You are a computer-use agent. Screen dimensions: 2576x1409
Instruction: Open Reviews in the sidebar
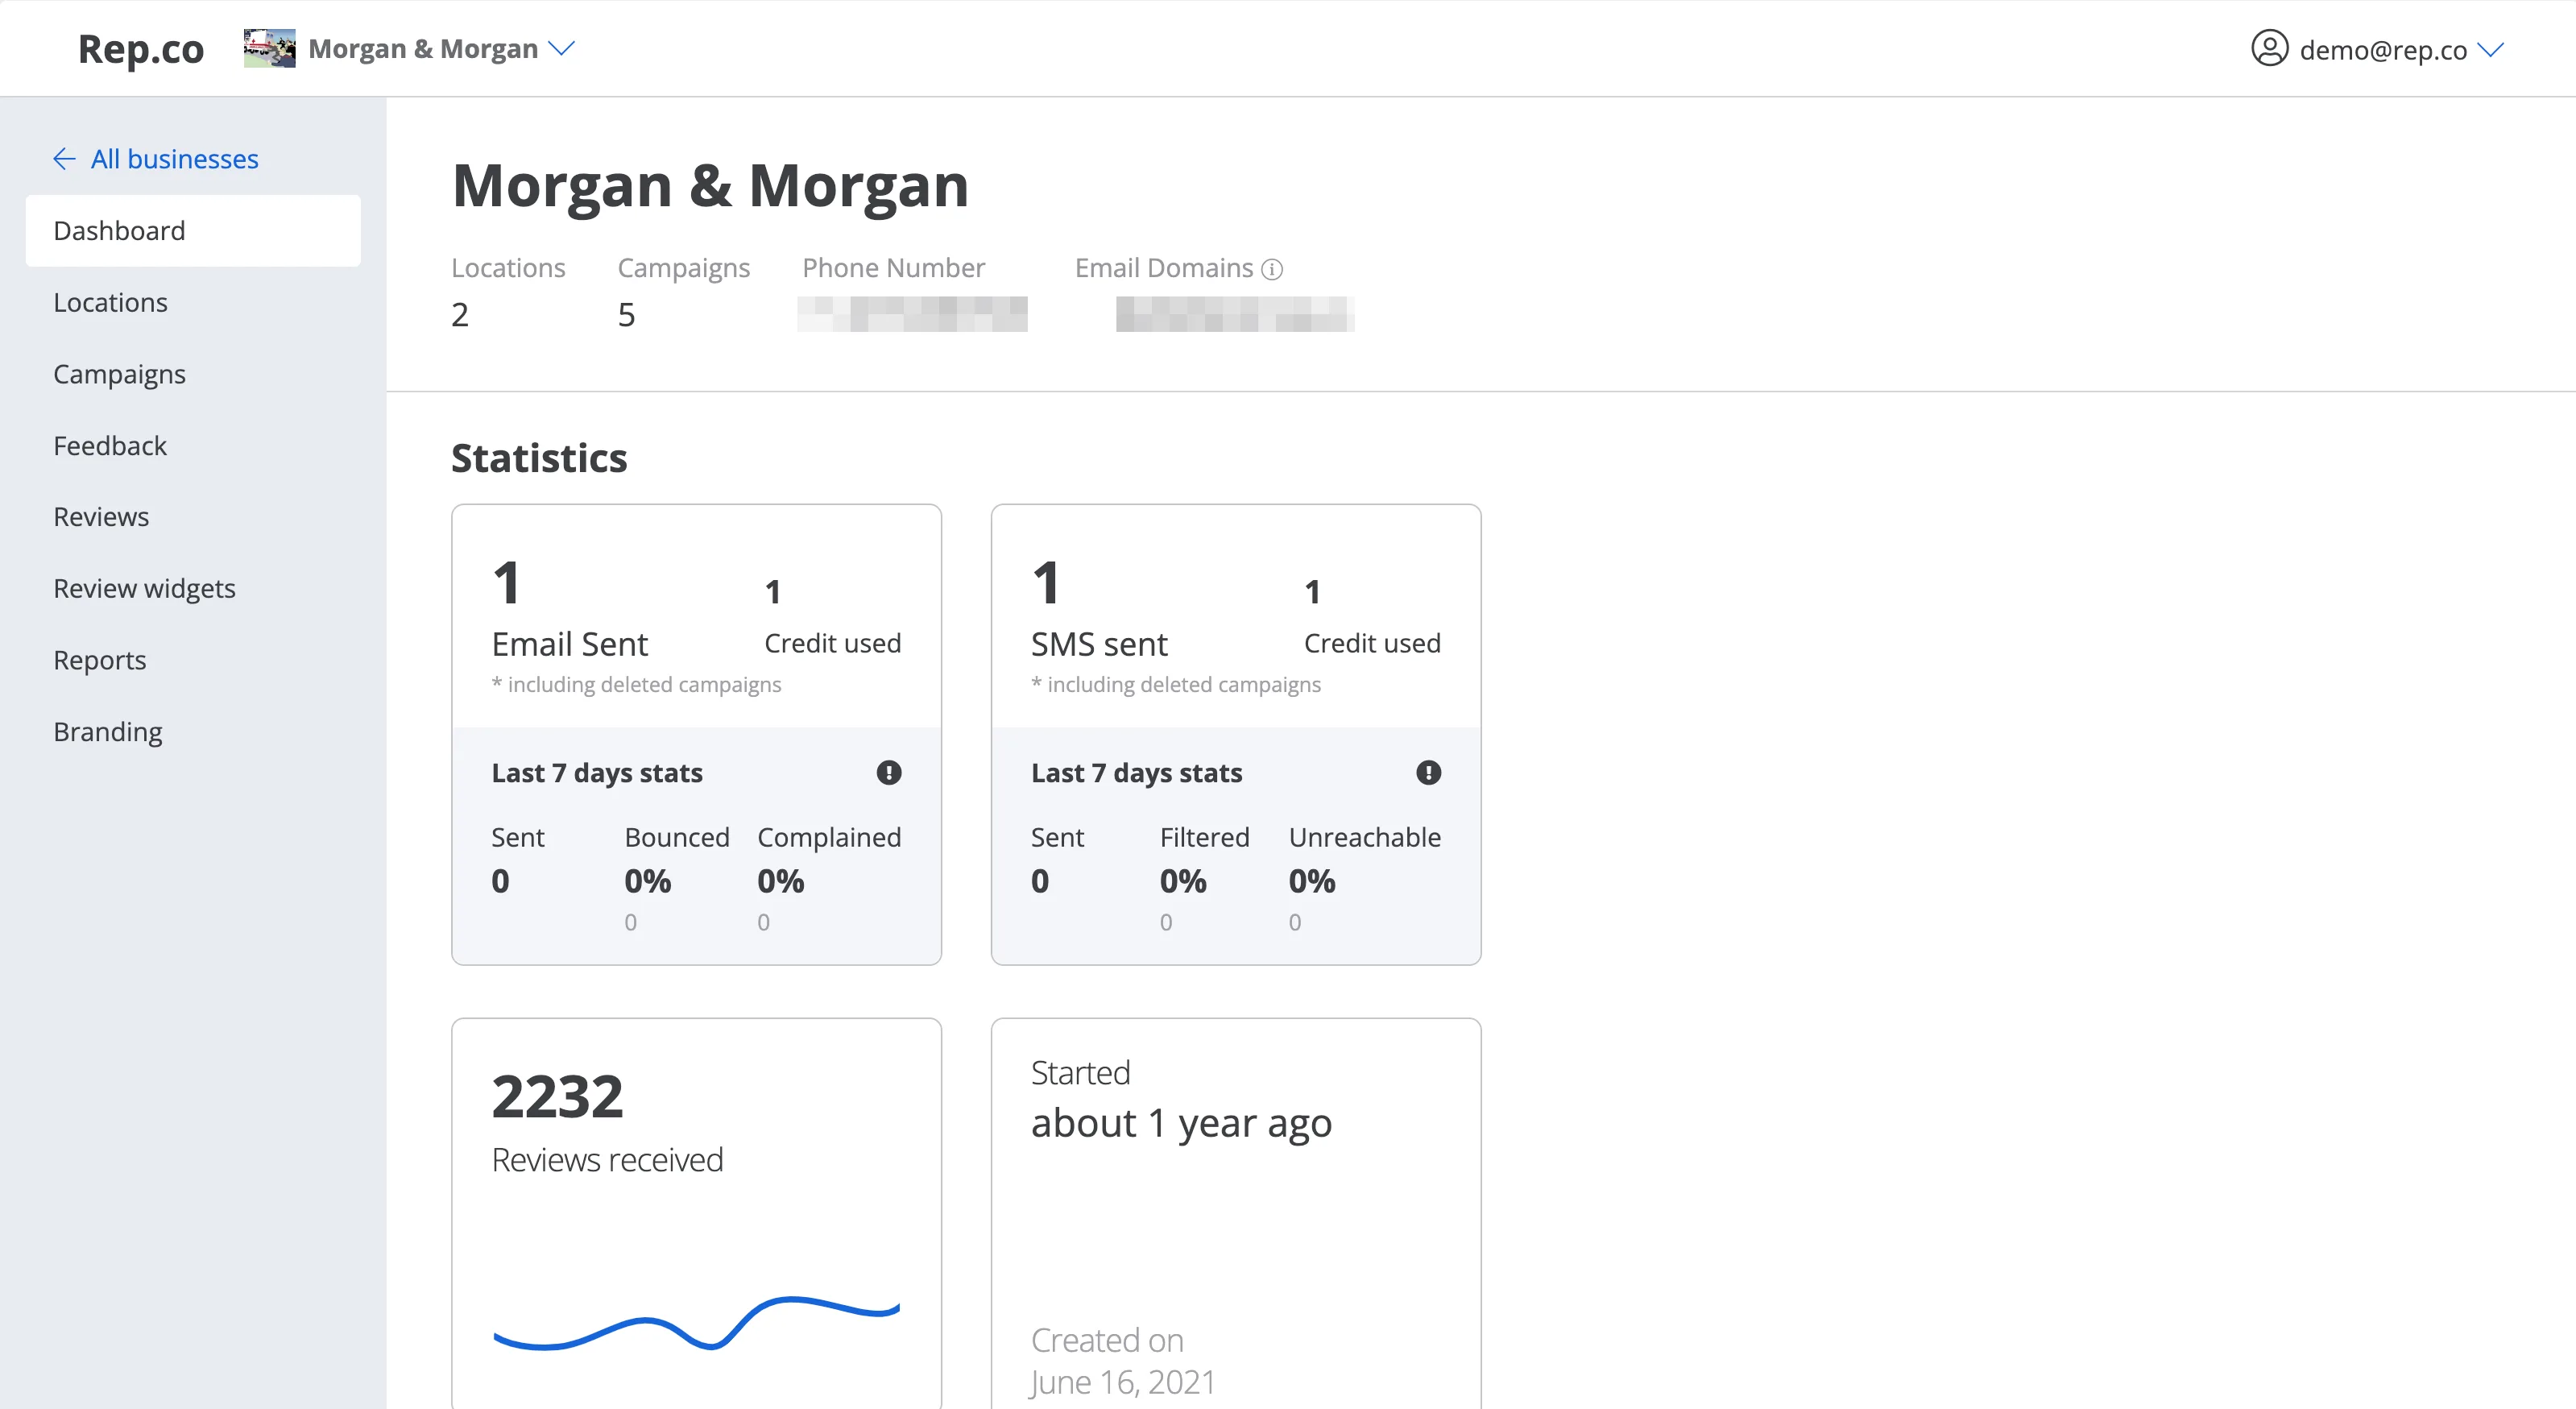(193, 517)
